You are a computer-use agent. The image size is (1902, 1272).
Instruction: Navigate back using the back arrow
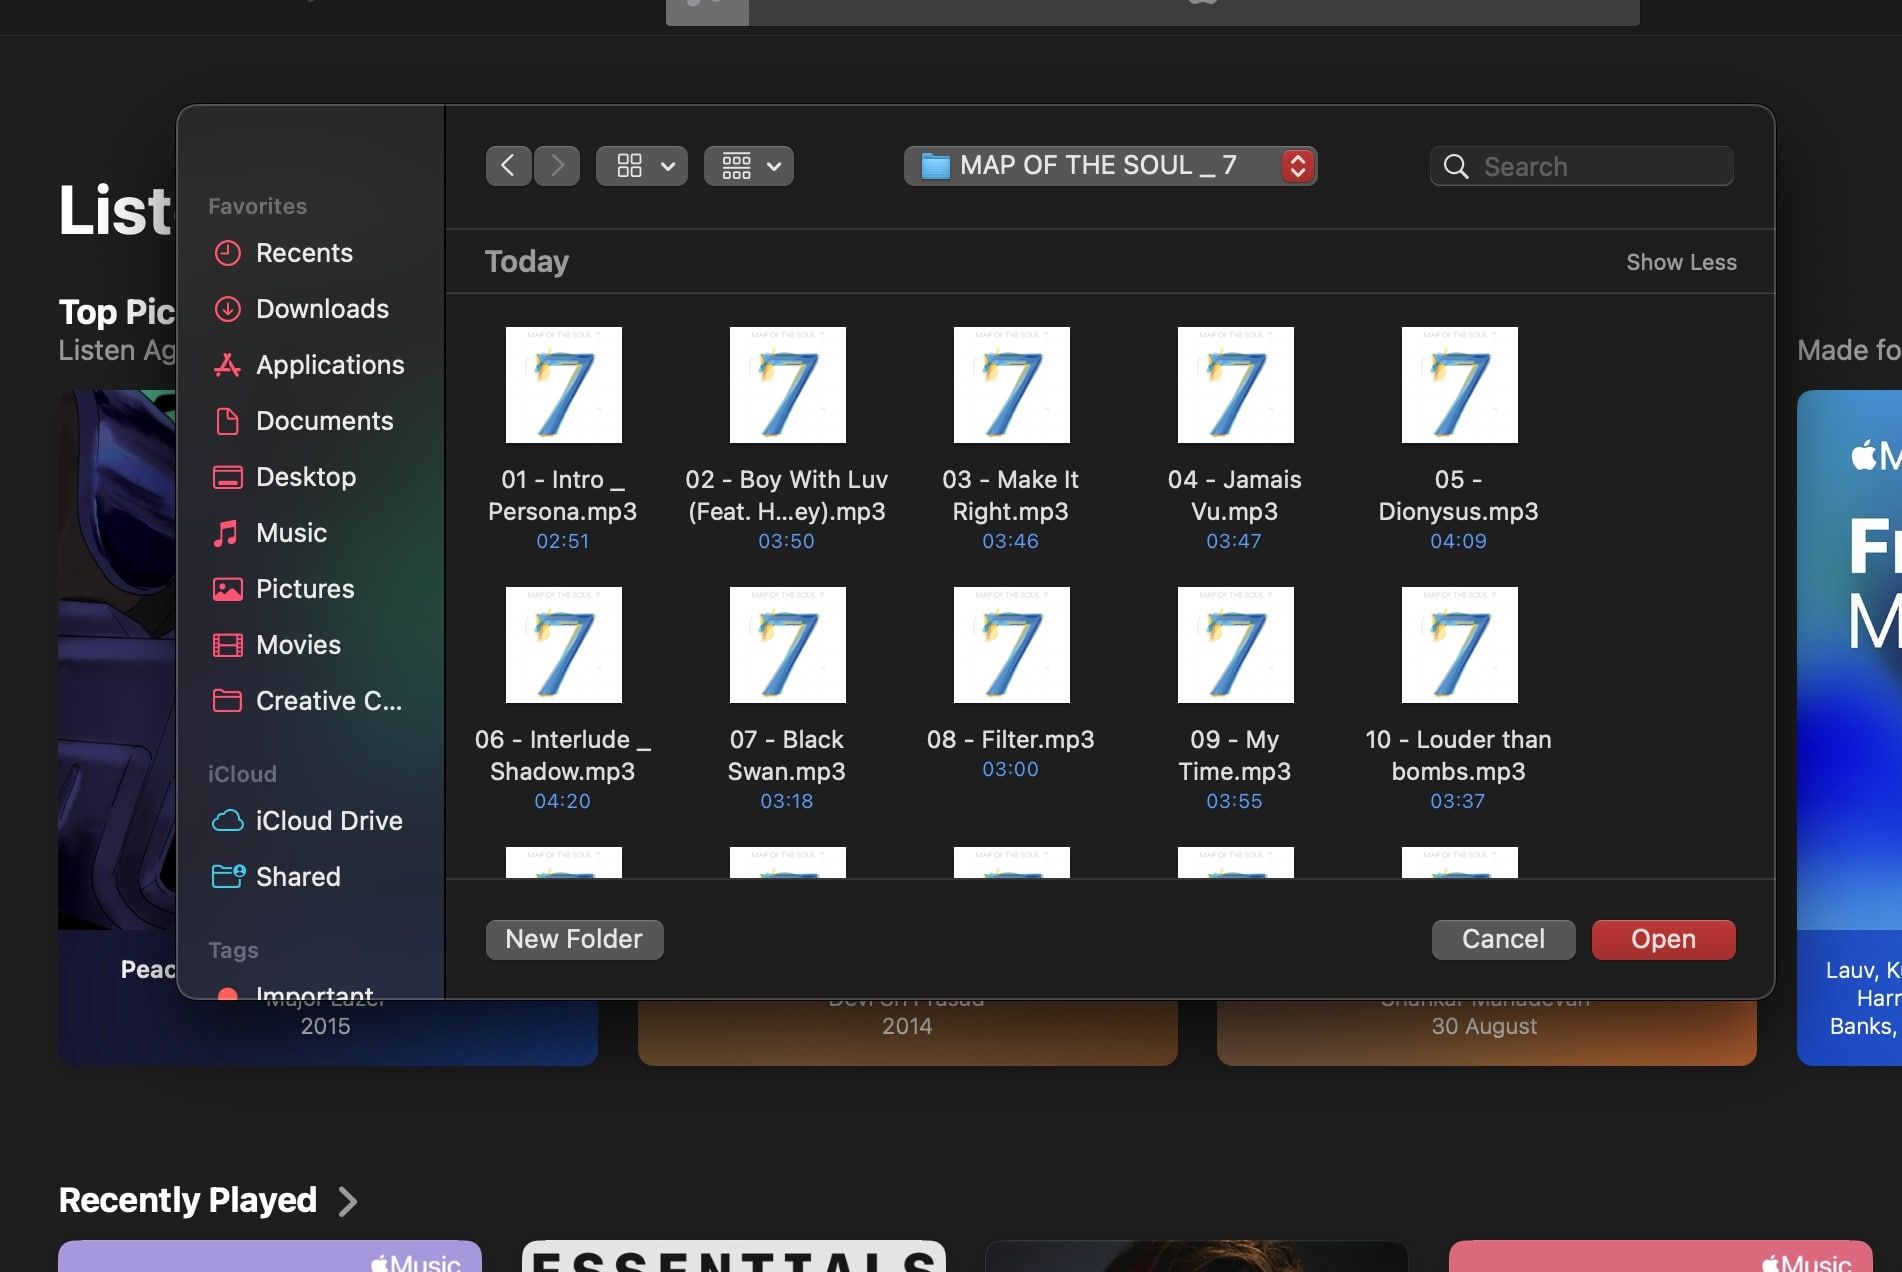click(508, 165)
